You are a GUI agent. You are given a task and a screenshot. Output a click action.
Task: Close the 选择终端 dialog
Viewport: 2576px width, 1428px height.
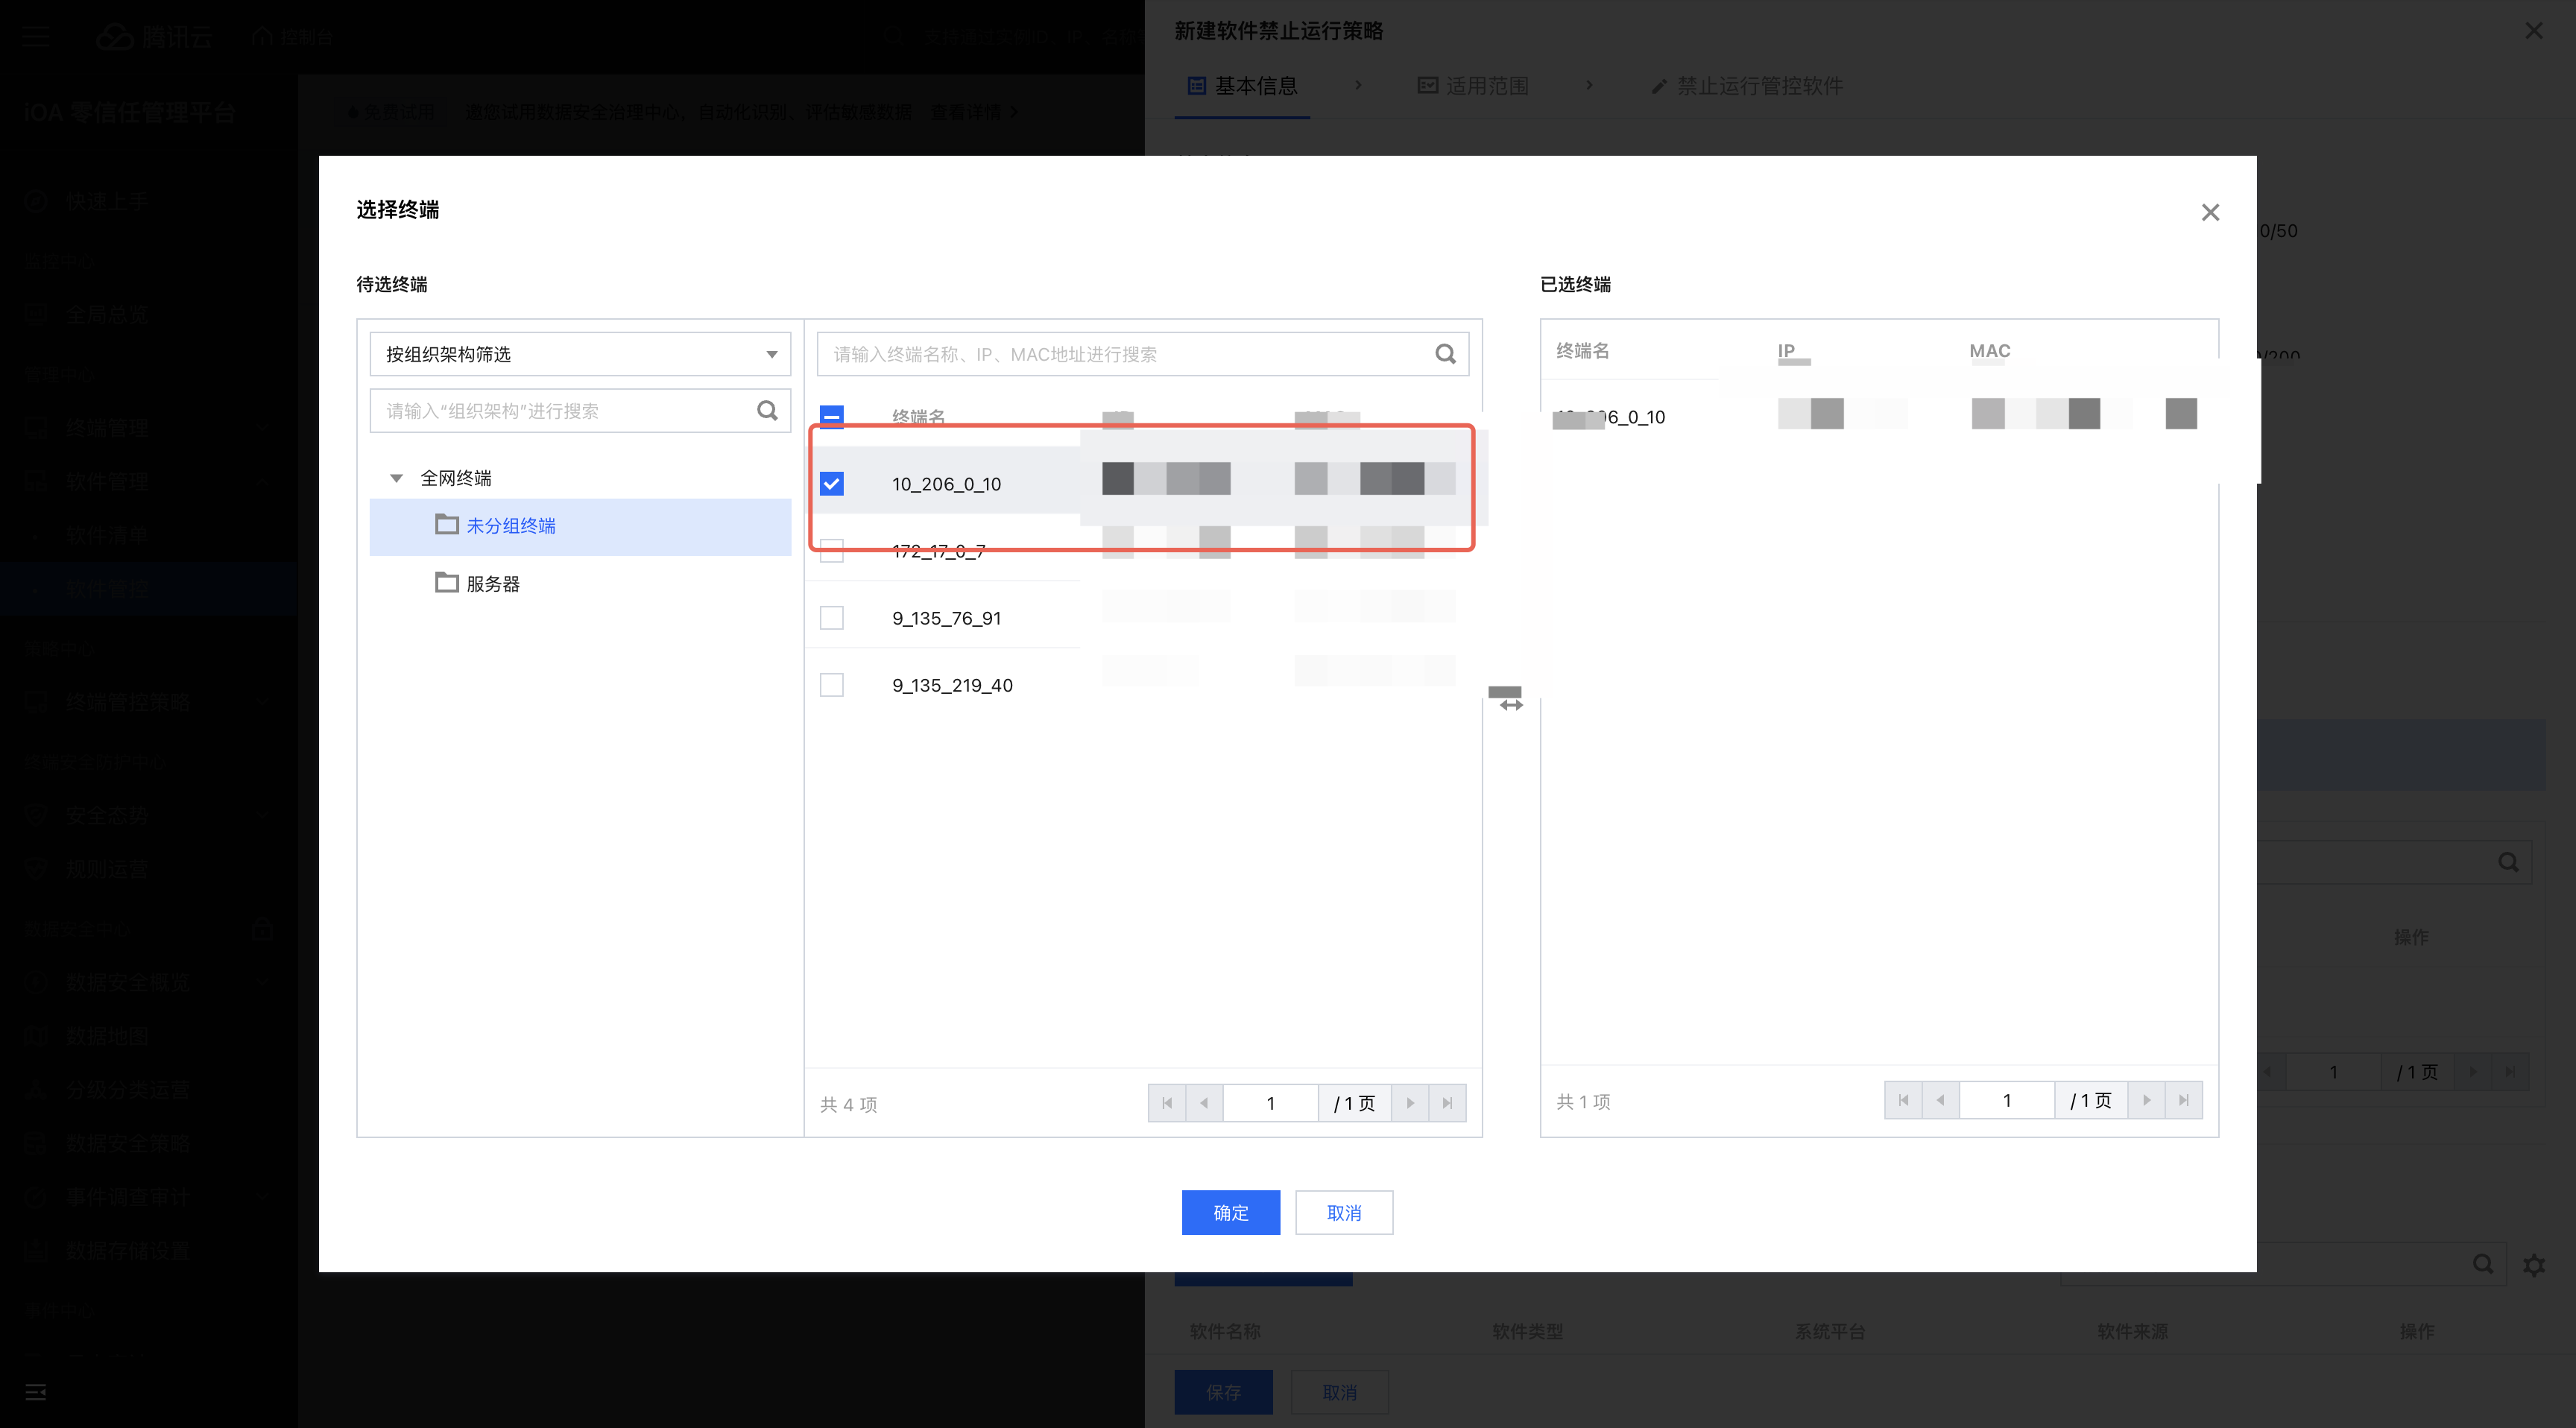[x=2210, y=212]
